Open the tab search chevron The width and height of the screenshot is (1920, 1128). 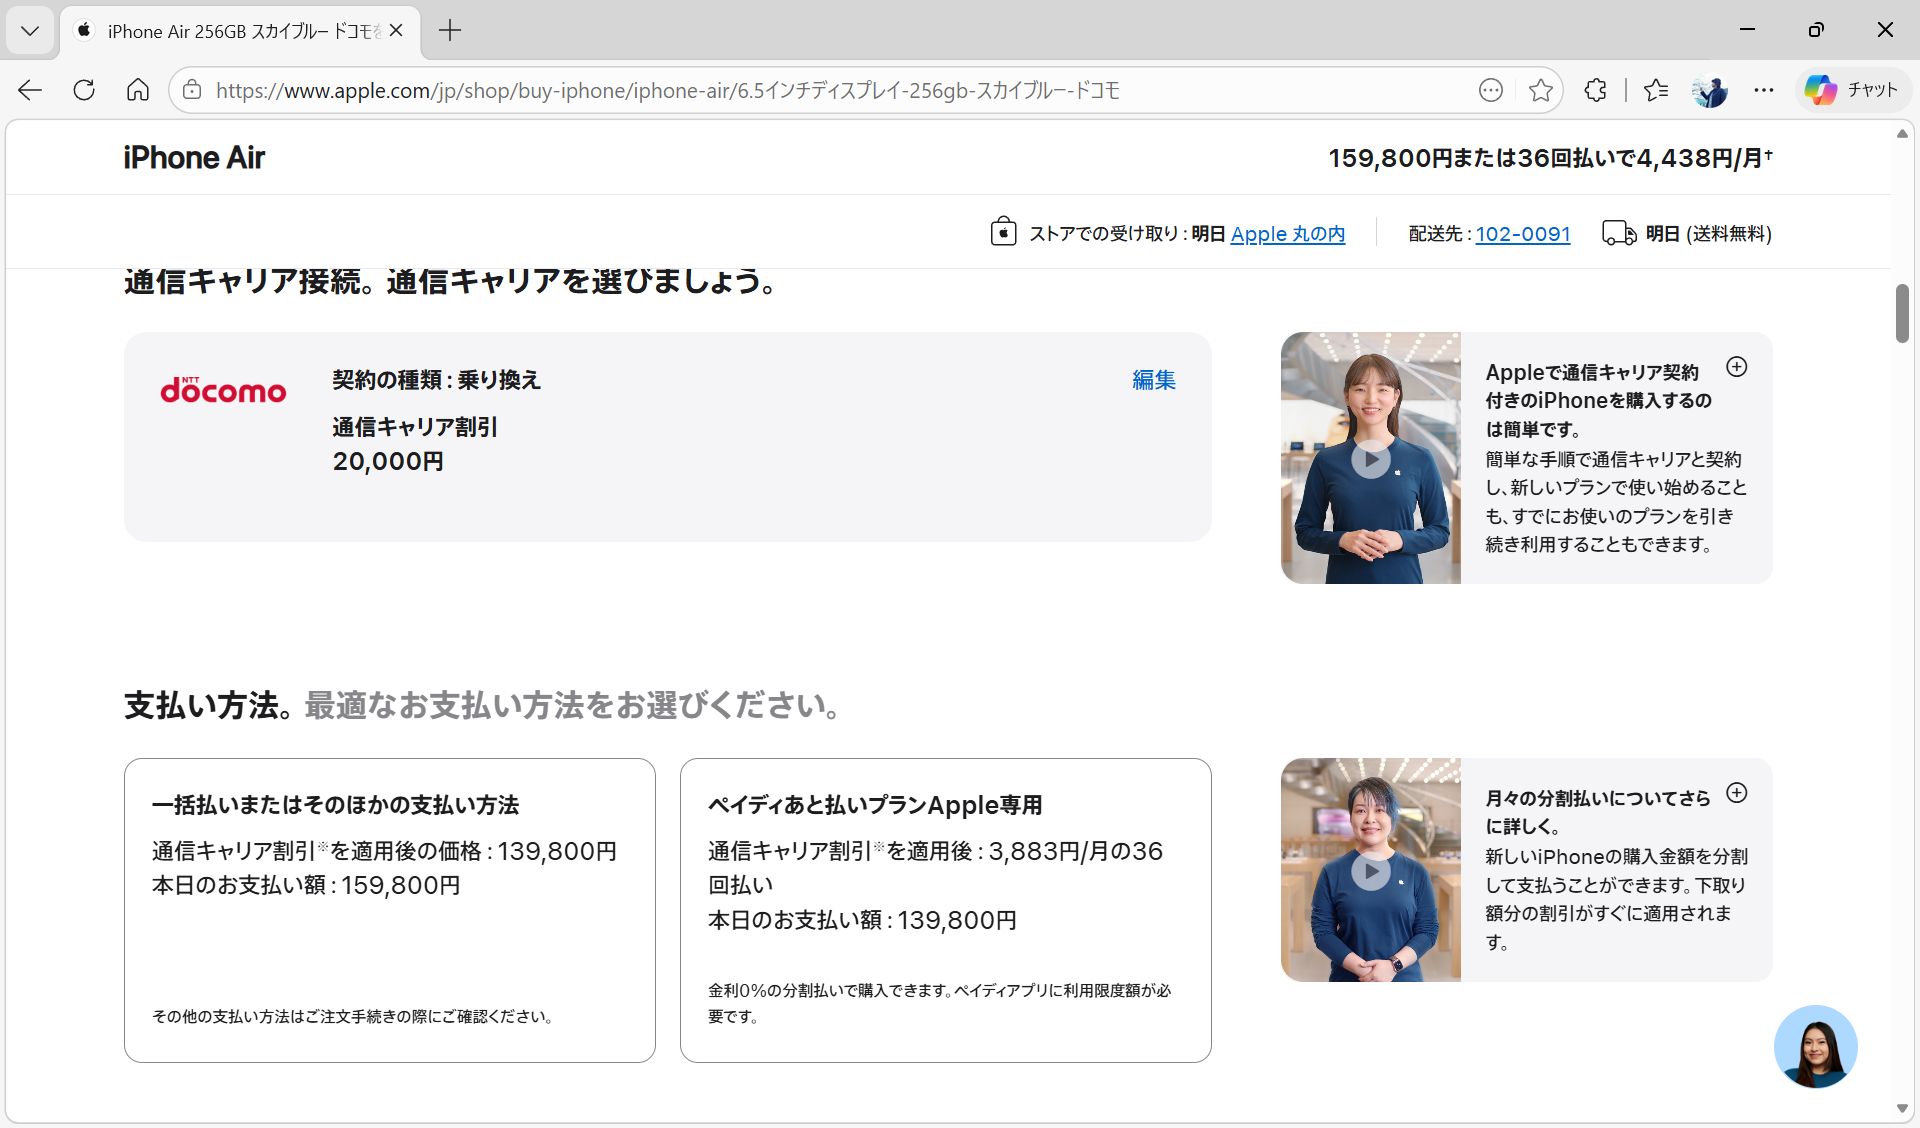point(29,30)
